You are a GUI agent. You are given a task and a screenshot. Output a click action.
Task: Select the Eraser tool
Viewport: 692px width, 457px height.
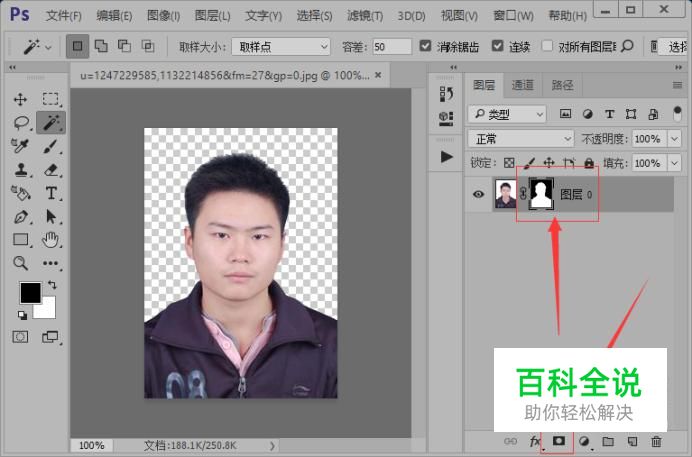coord(51,170)
